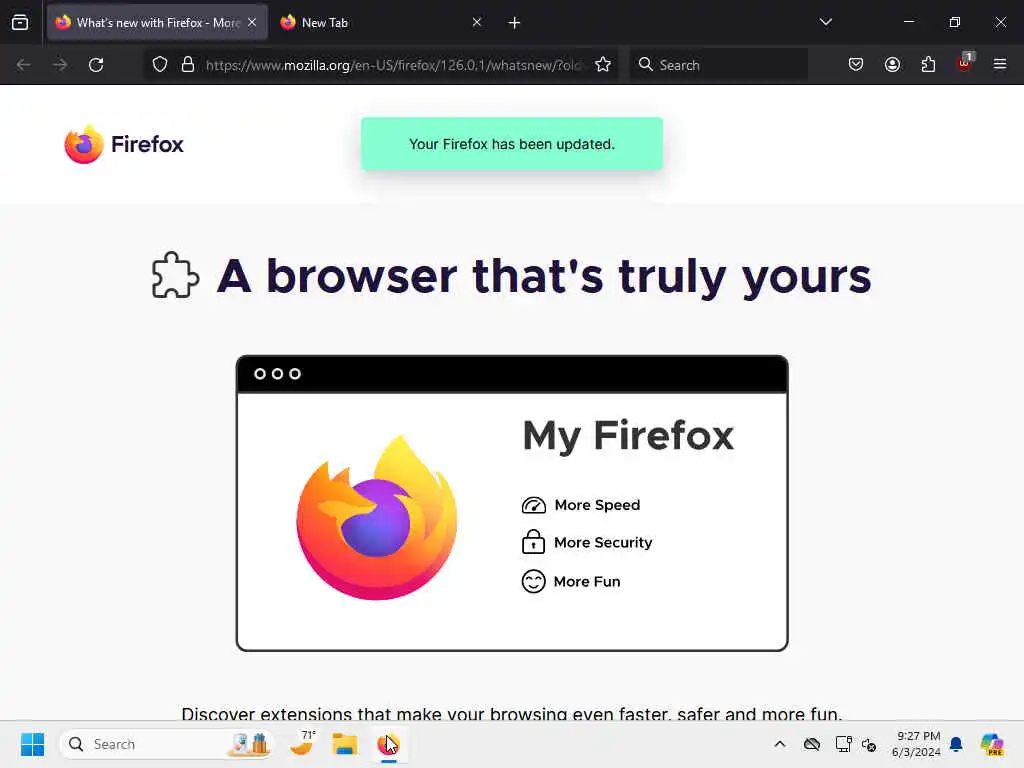Go forward one page
The width and height of the screenshot is (1024, 768).
click(x=60, y=65)
